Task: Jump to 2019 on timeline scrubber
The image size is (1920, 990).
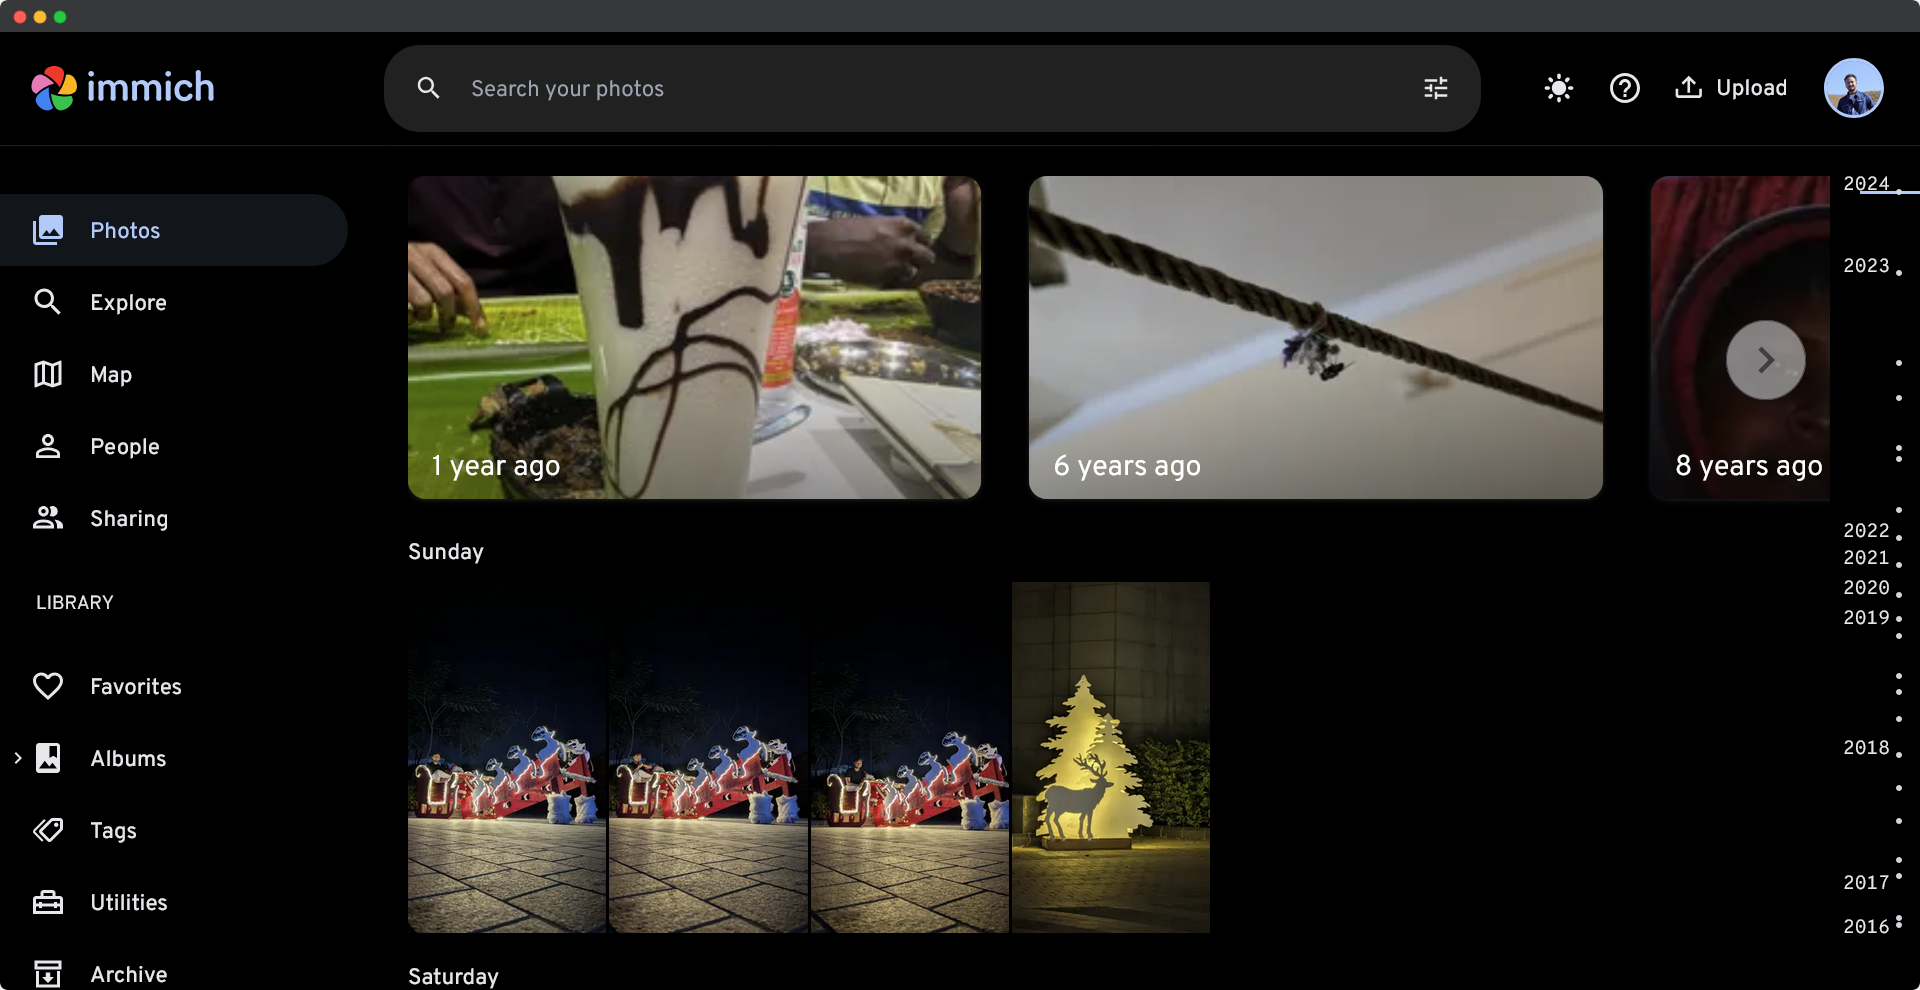Action: [x=1866, y=617]
